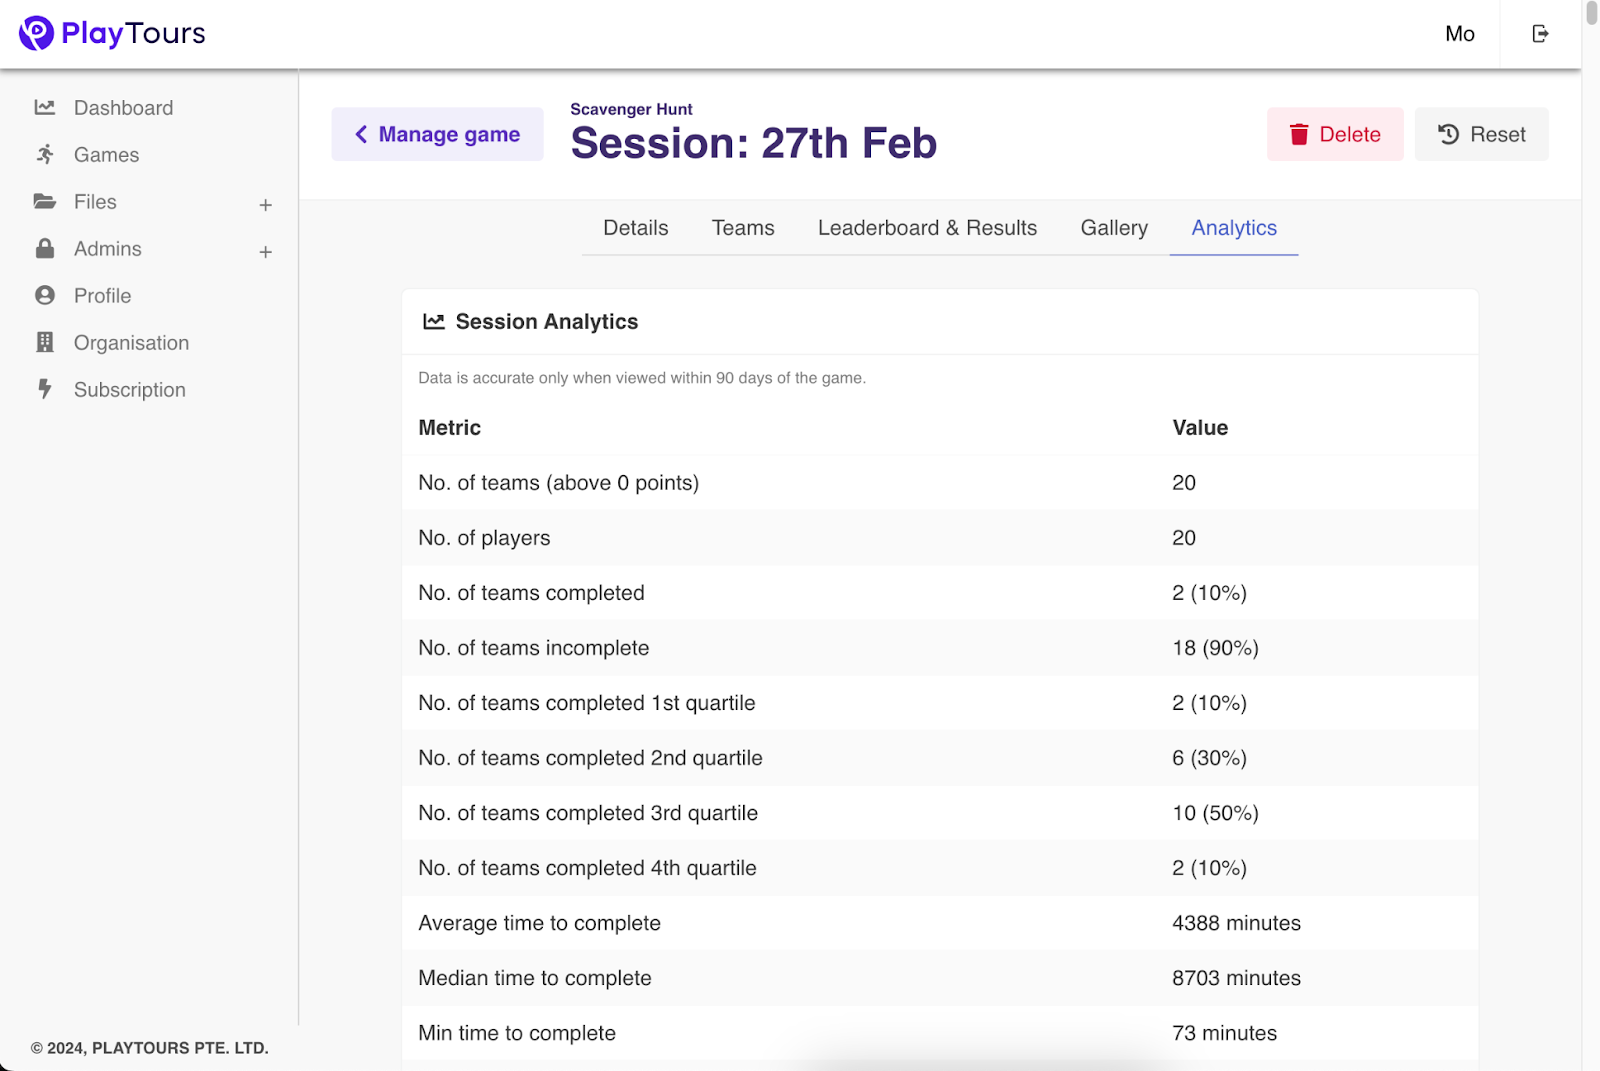
Task: Click '73 minutes' value
Action: click(1224, 1033)
